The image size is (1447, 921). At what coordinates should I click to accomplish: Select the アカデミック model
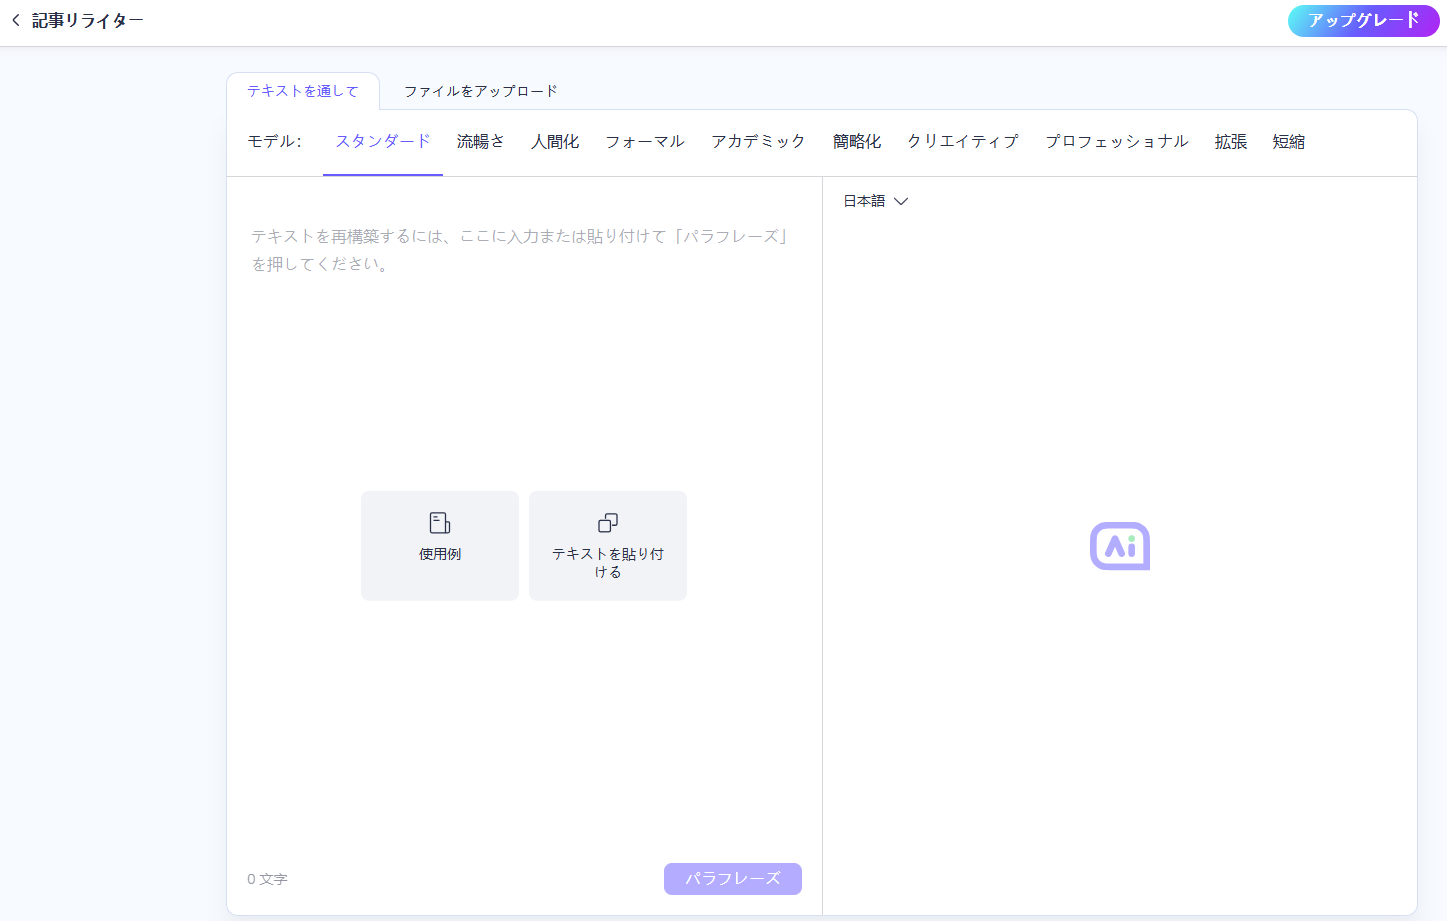click(x=758, y=141)
